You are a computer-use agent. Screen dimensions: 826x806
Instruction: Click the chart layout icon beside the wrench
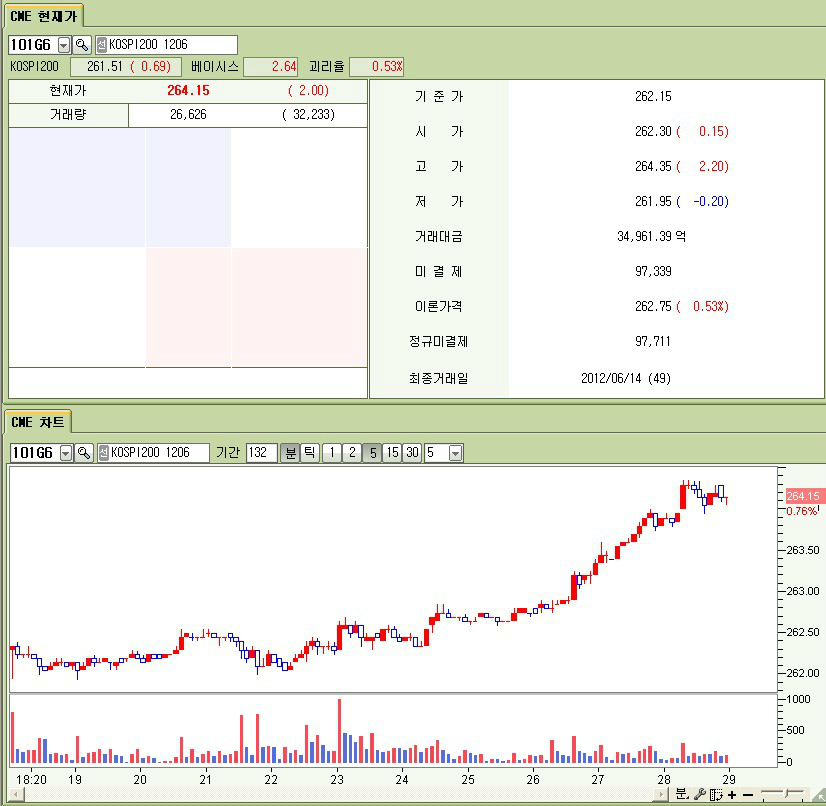[716, 794]
